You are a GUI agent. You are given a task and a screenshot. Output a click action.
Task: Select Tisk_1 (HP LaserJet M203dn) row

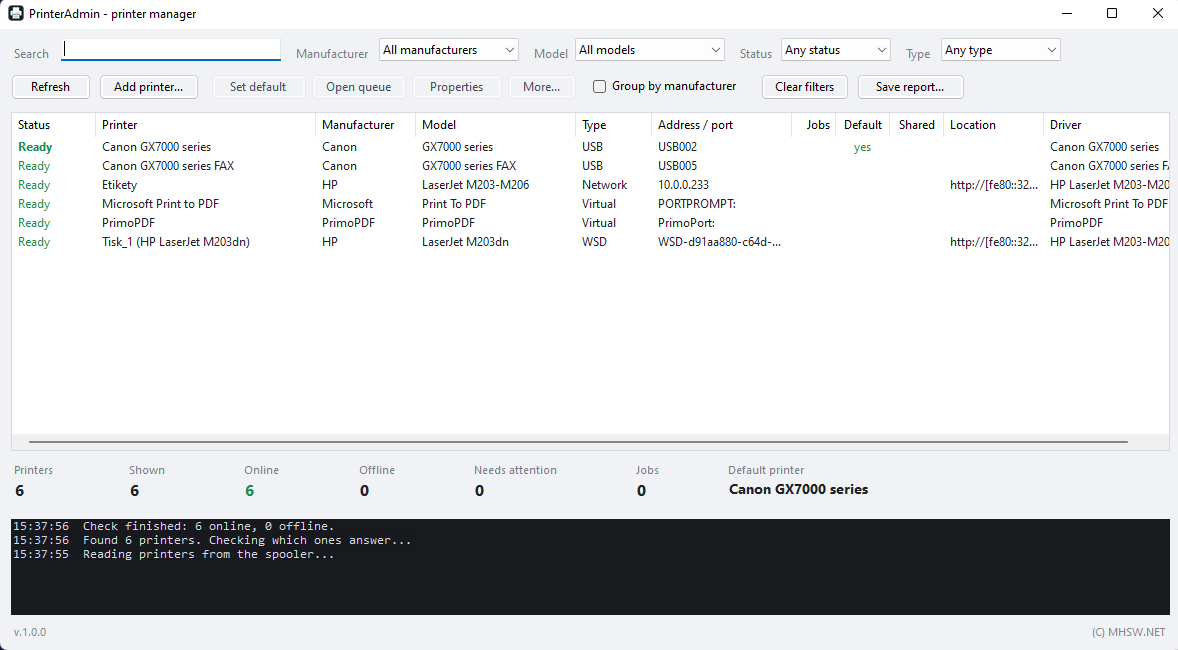click(x=591, y=242)
